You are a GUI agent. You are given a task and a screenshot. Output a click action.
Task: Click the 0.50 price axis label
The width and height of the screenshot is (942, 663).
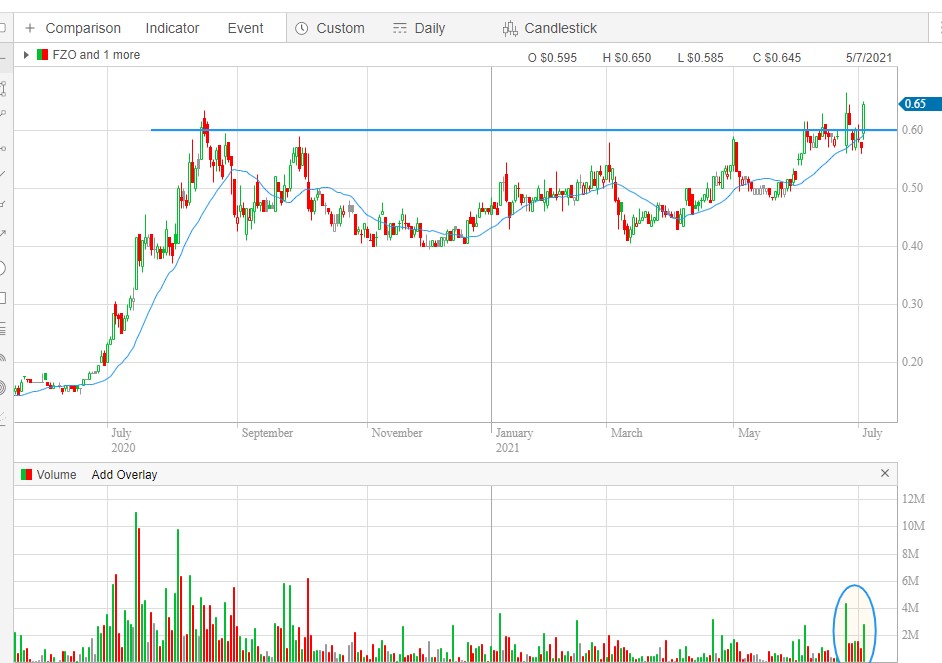point(913,188)
